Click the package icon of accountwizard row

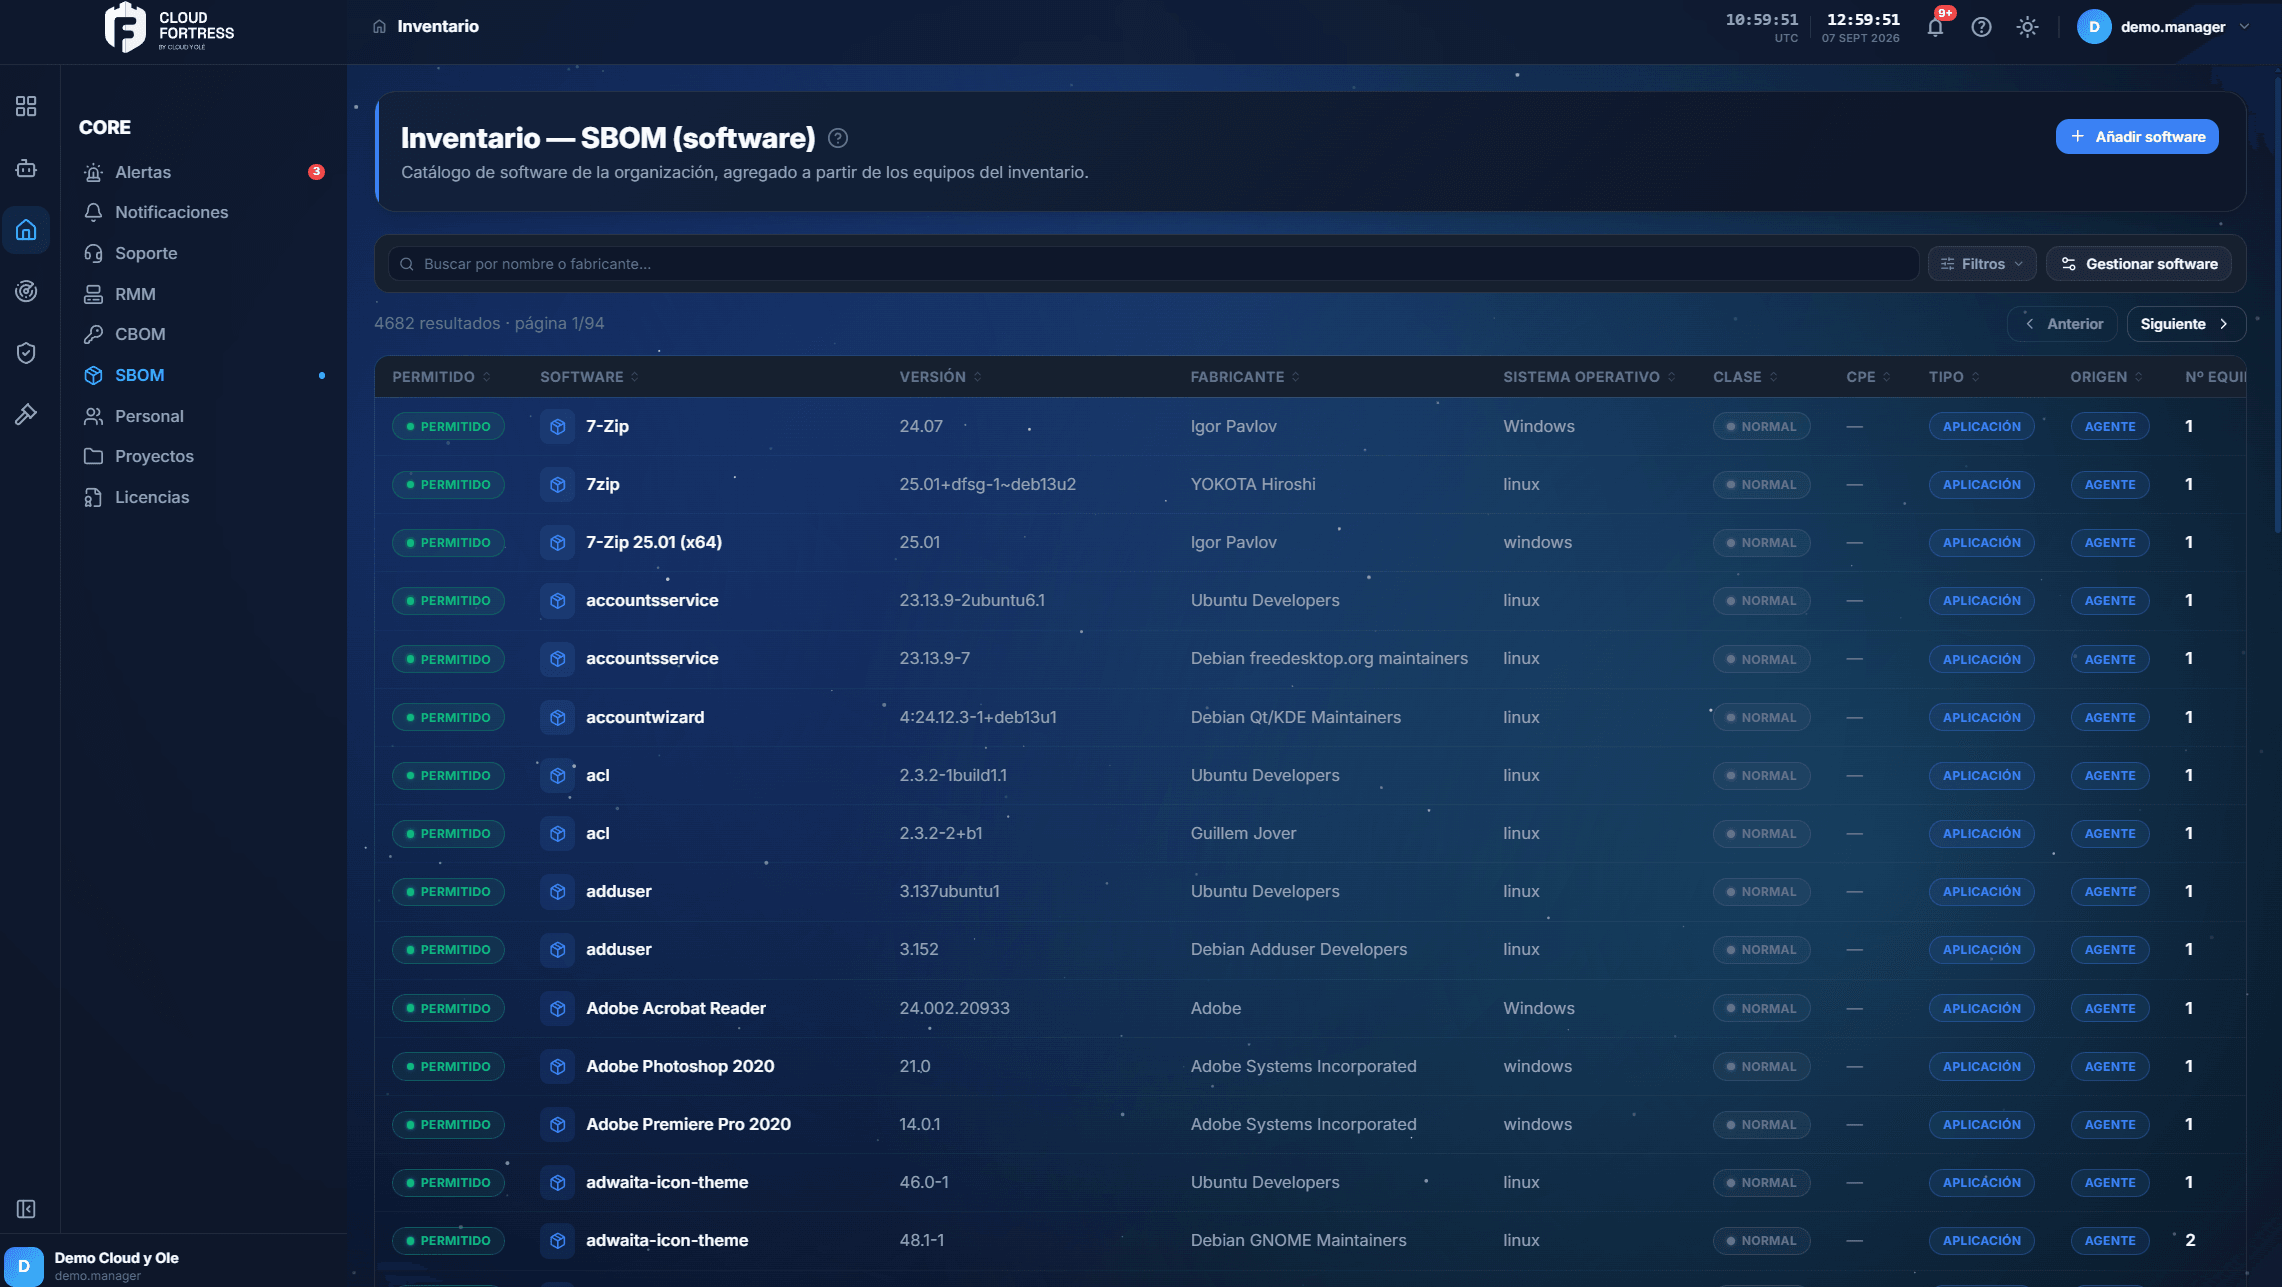pyautogui.click(x=558, y=717)
